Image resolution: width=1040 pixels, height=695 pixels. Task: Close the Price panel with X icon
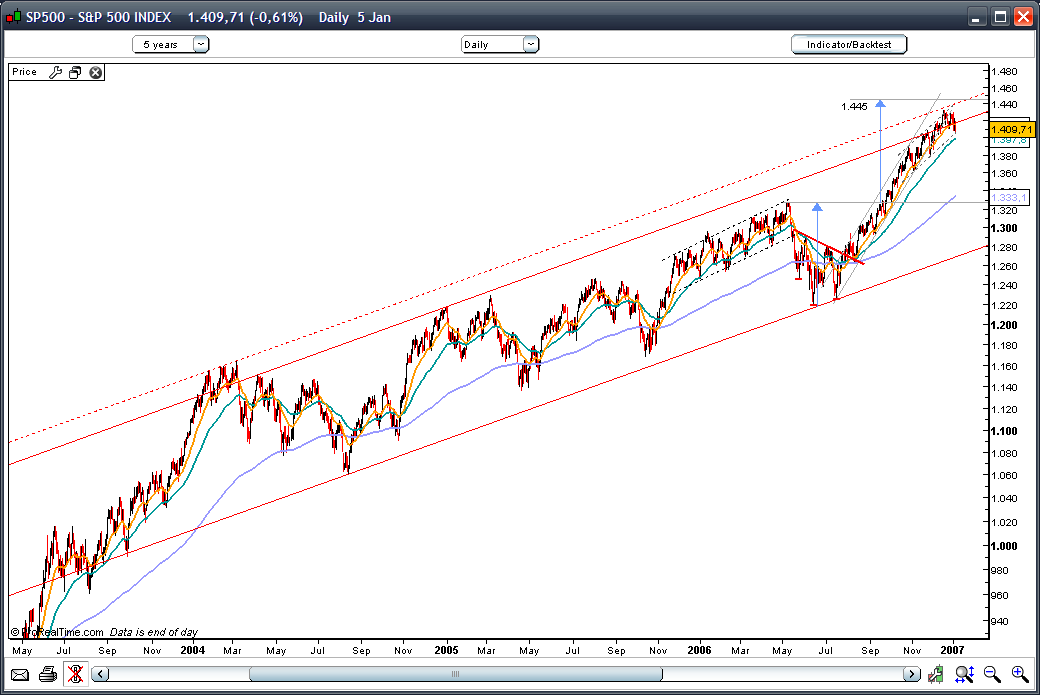95,72
